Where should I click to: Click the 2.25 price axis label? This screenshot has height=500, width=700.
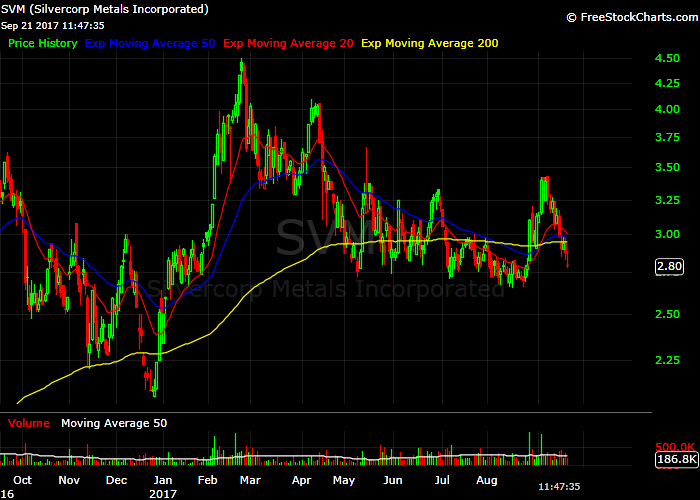tap(667, 360)
